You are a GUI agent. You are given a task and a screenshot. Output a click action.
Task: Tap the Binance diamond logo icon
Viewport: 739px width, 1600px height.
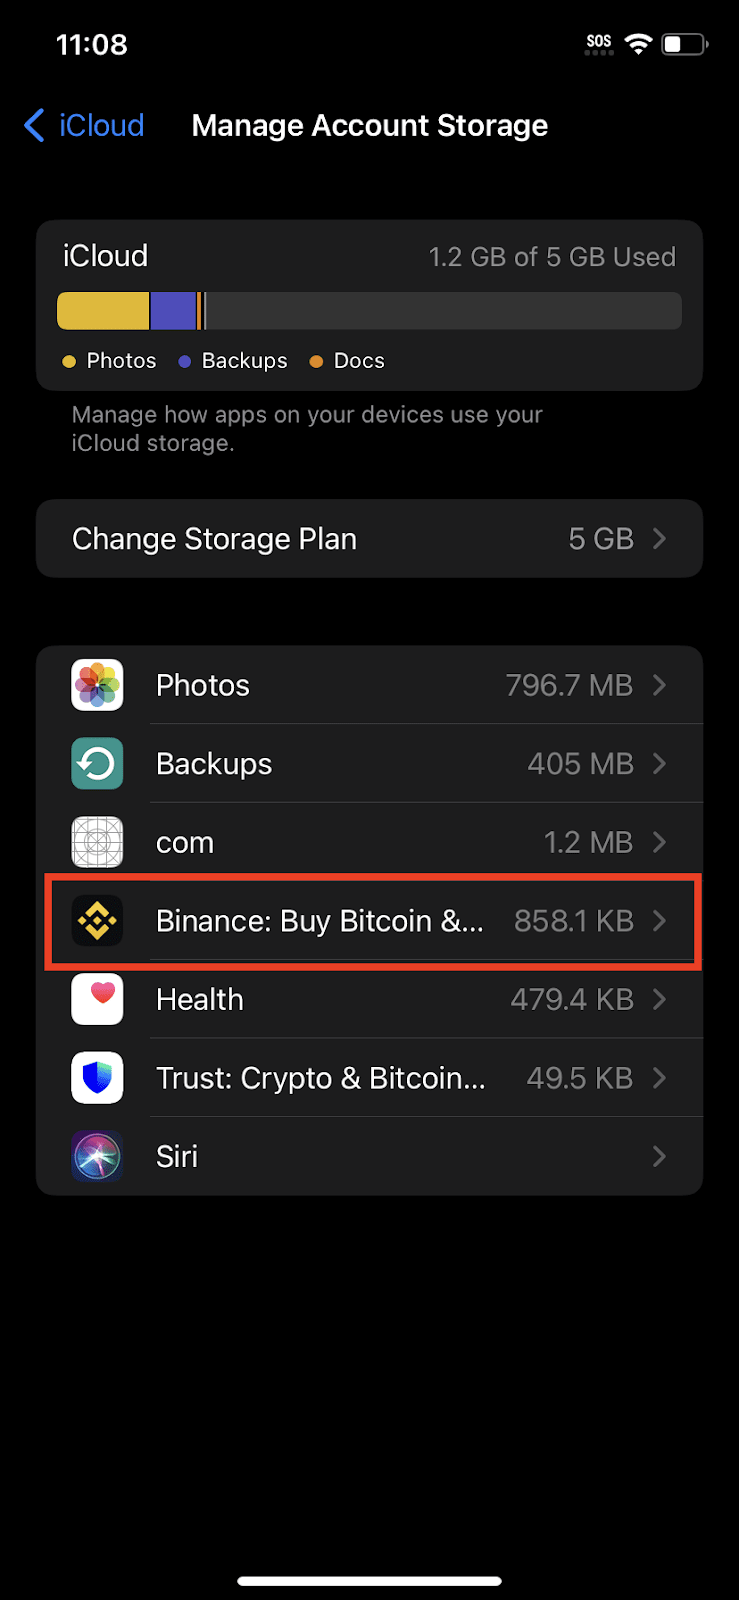coord(97,920)
